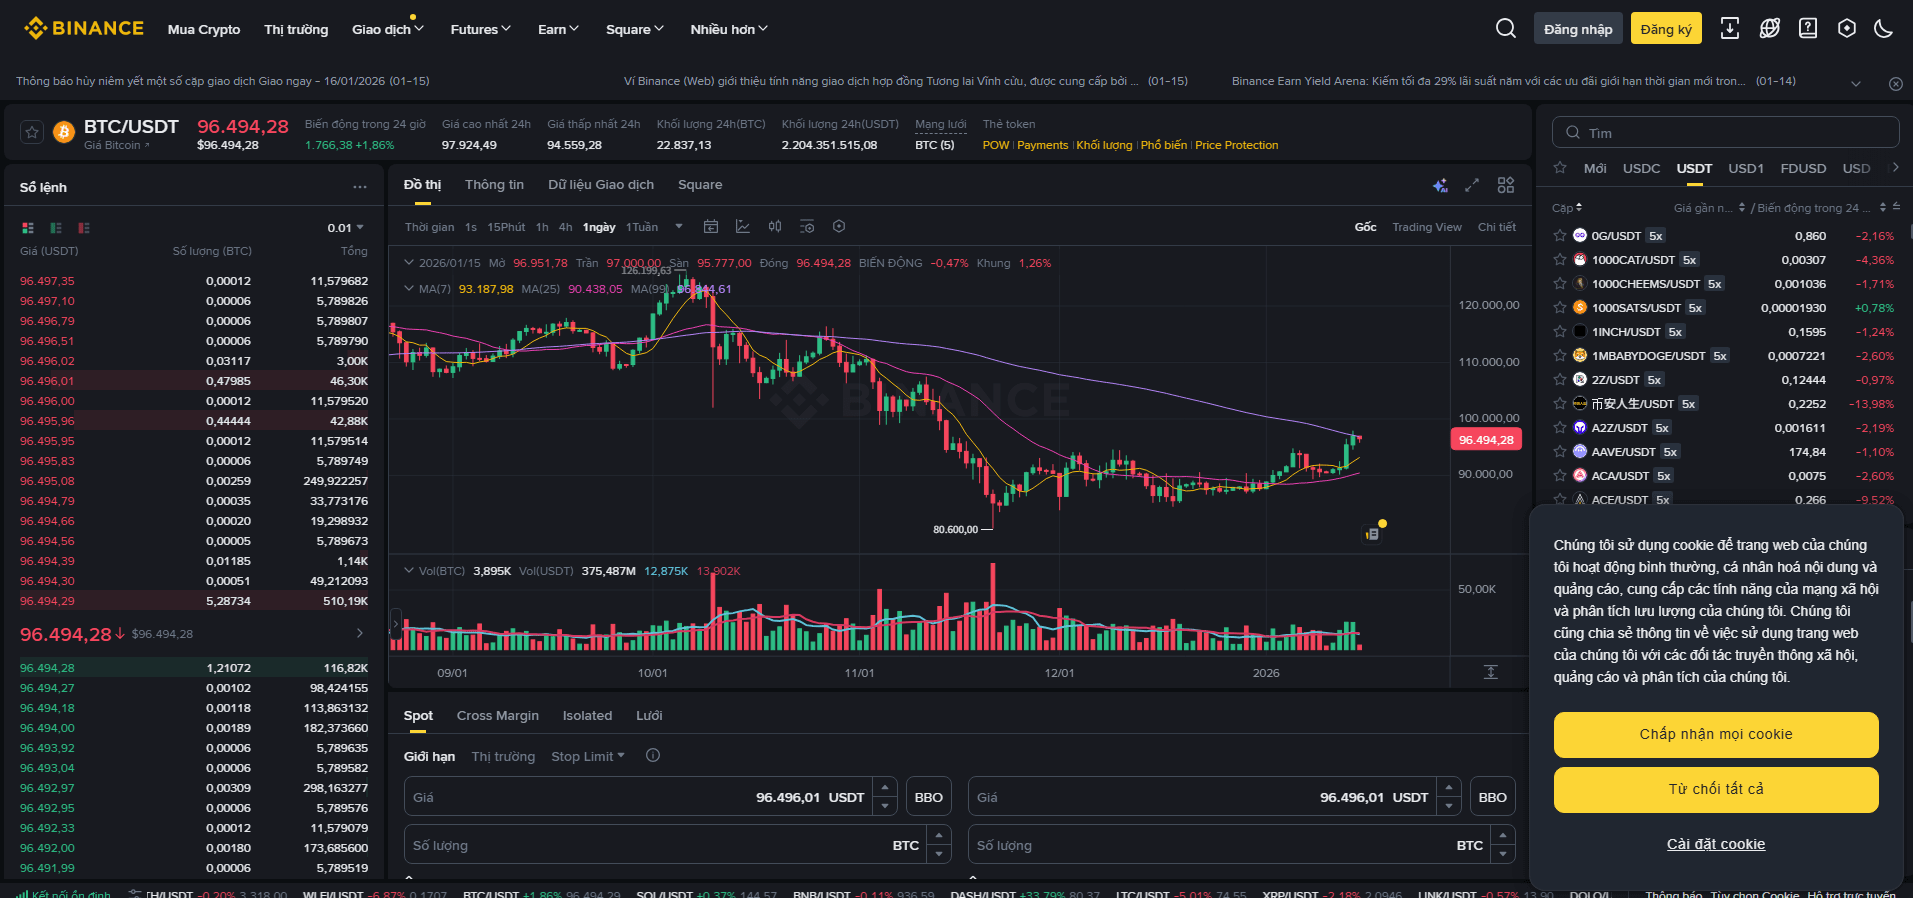Favorite BTC/USDT with the star beside ticker
Screen dimensions: 1913x898
pos(32,132)
